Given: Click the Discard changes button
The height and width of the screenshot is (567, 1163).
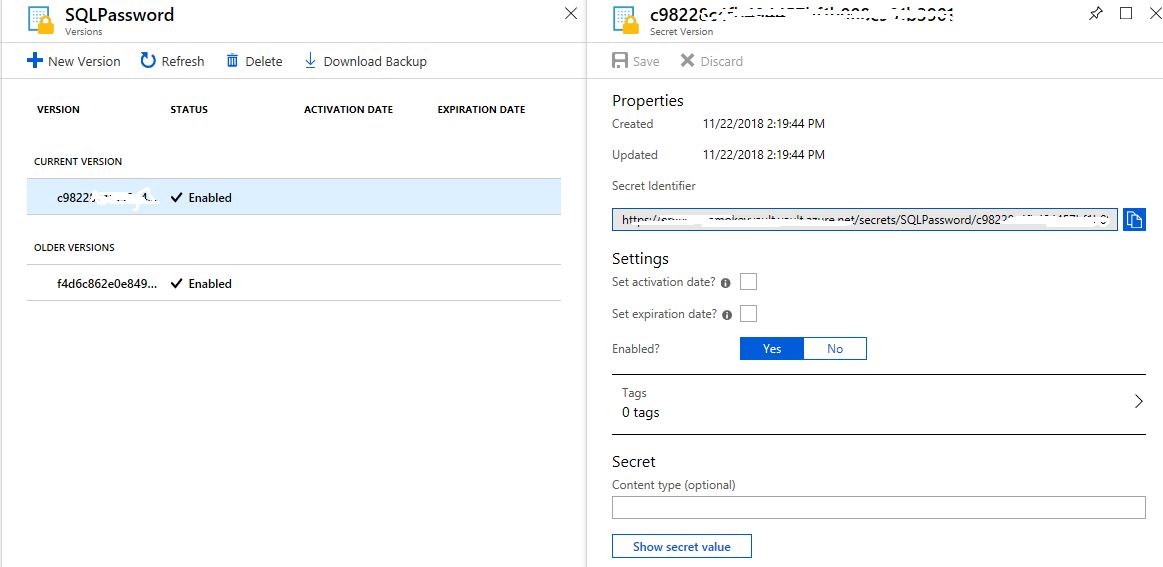Looking at the screenshot, I should click(711, 61).
